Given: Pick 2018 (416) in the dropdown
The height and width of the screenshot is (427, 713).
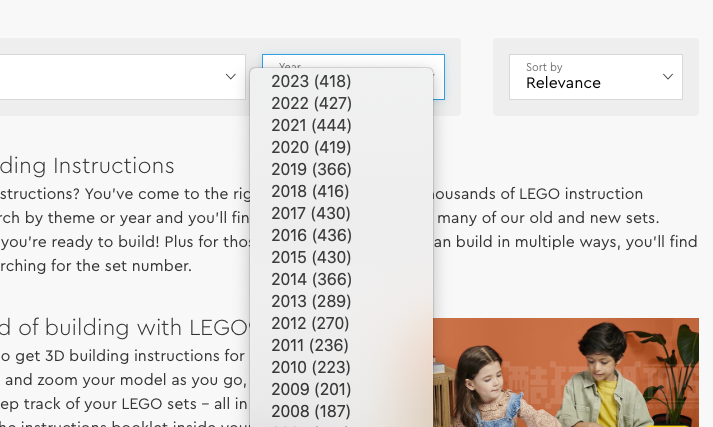Looking at the screenshot, I should (341, 191).
